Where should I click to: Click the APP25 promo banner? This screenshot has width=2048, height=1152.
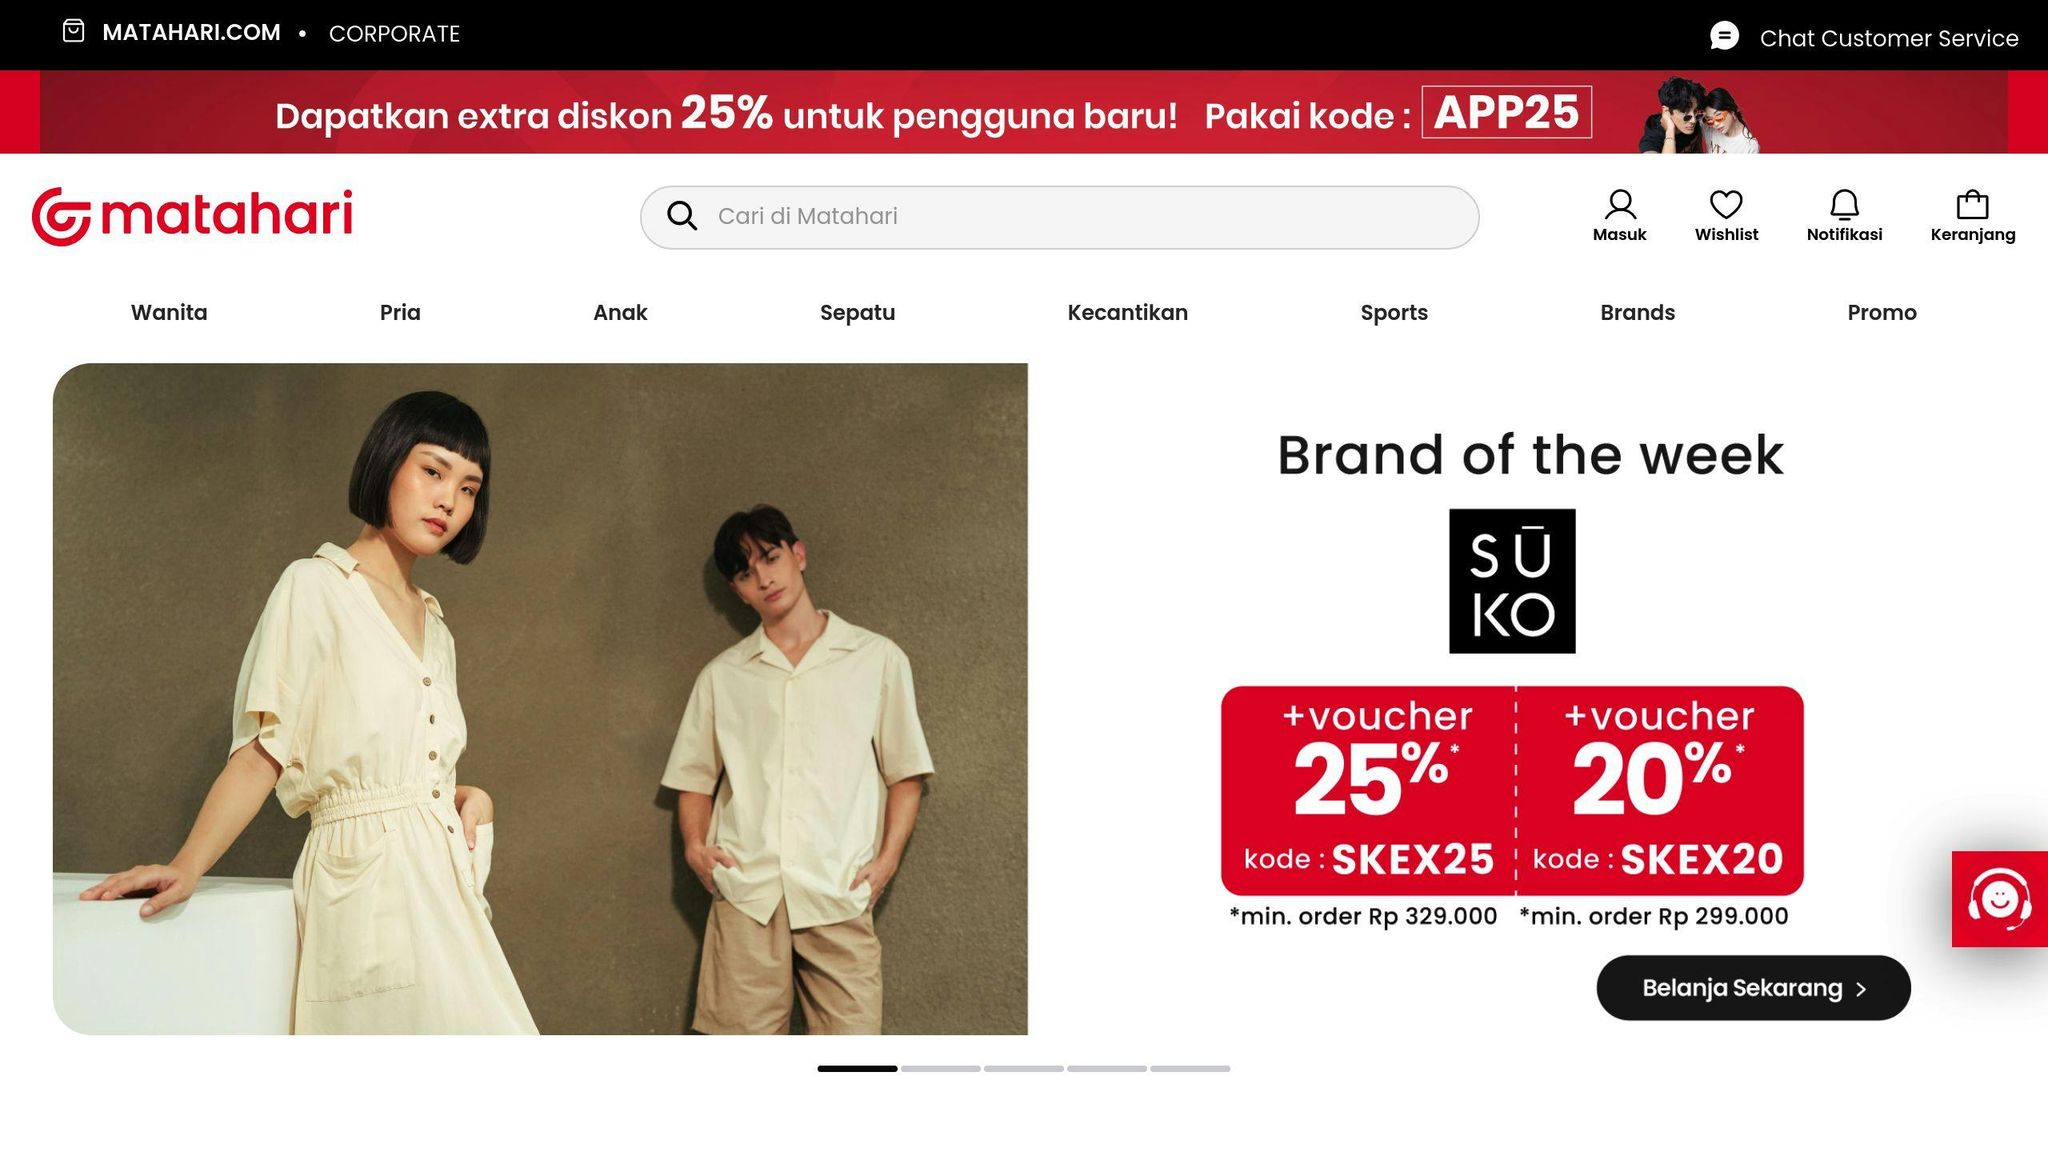click(1023, 112)
